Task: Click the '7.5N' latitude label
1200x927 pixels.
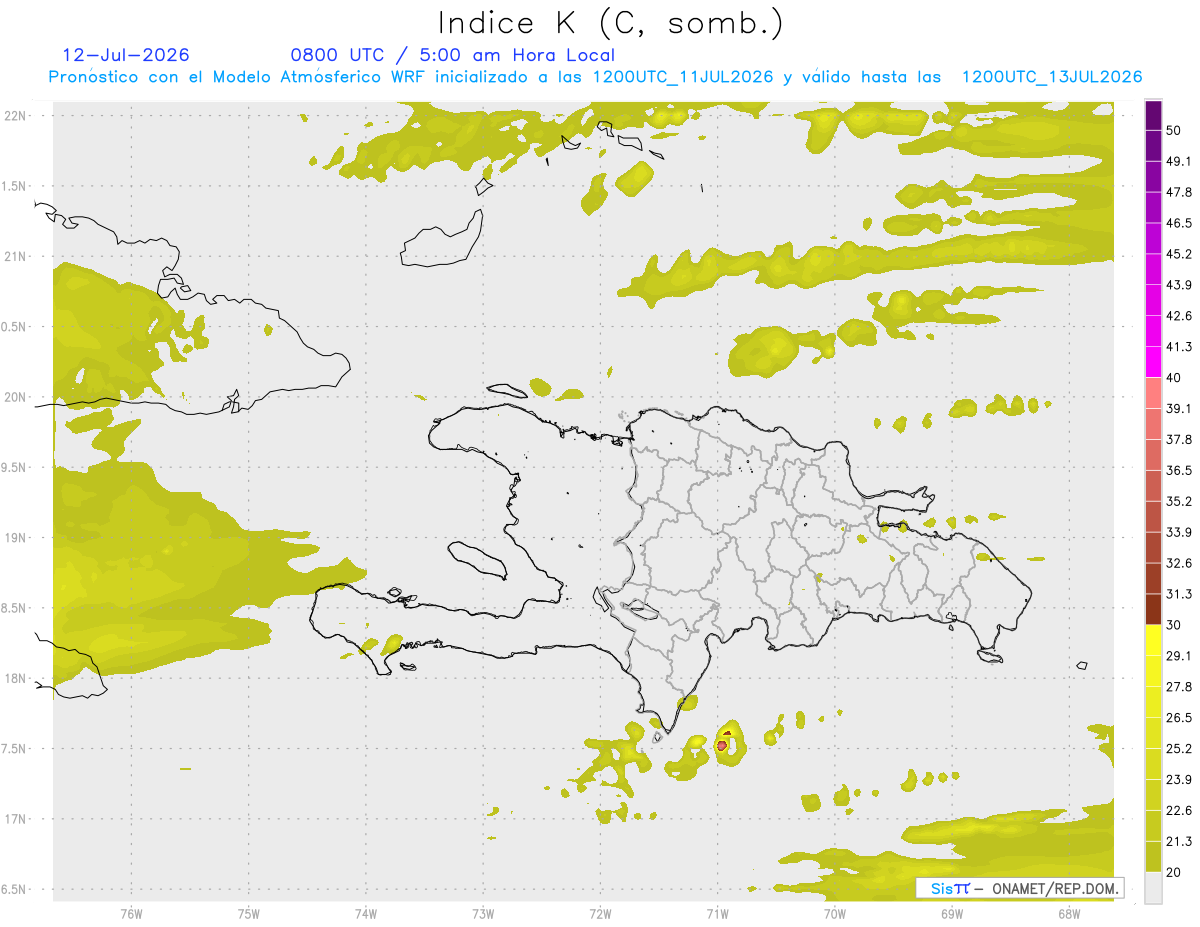Action: pos(15,749)
